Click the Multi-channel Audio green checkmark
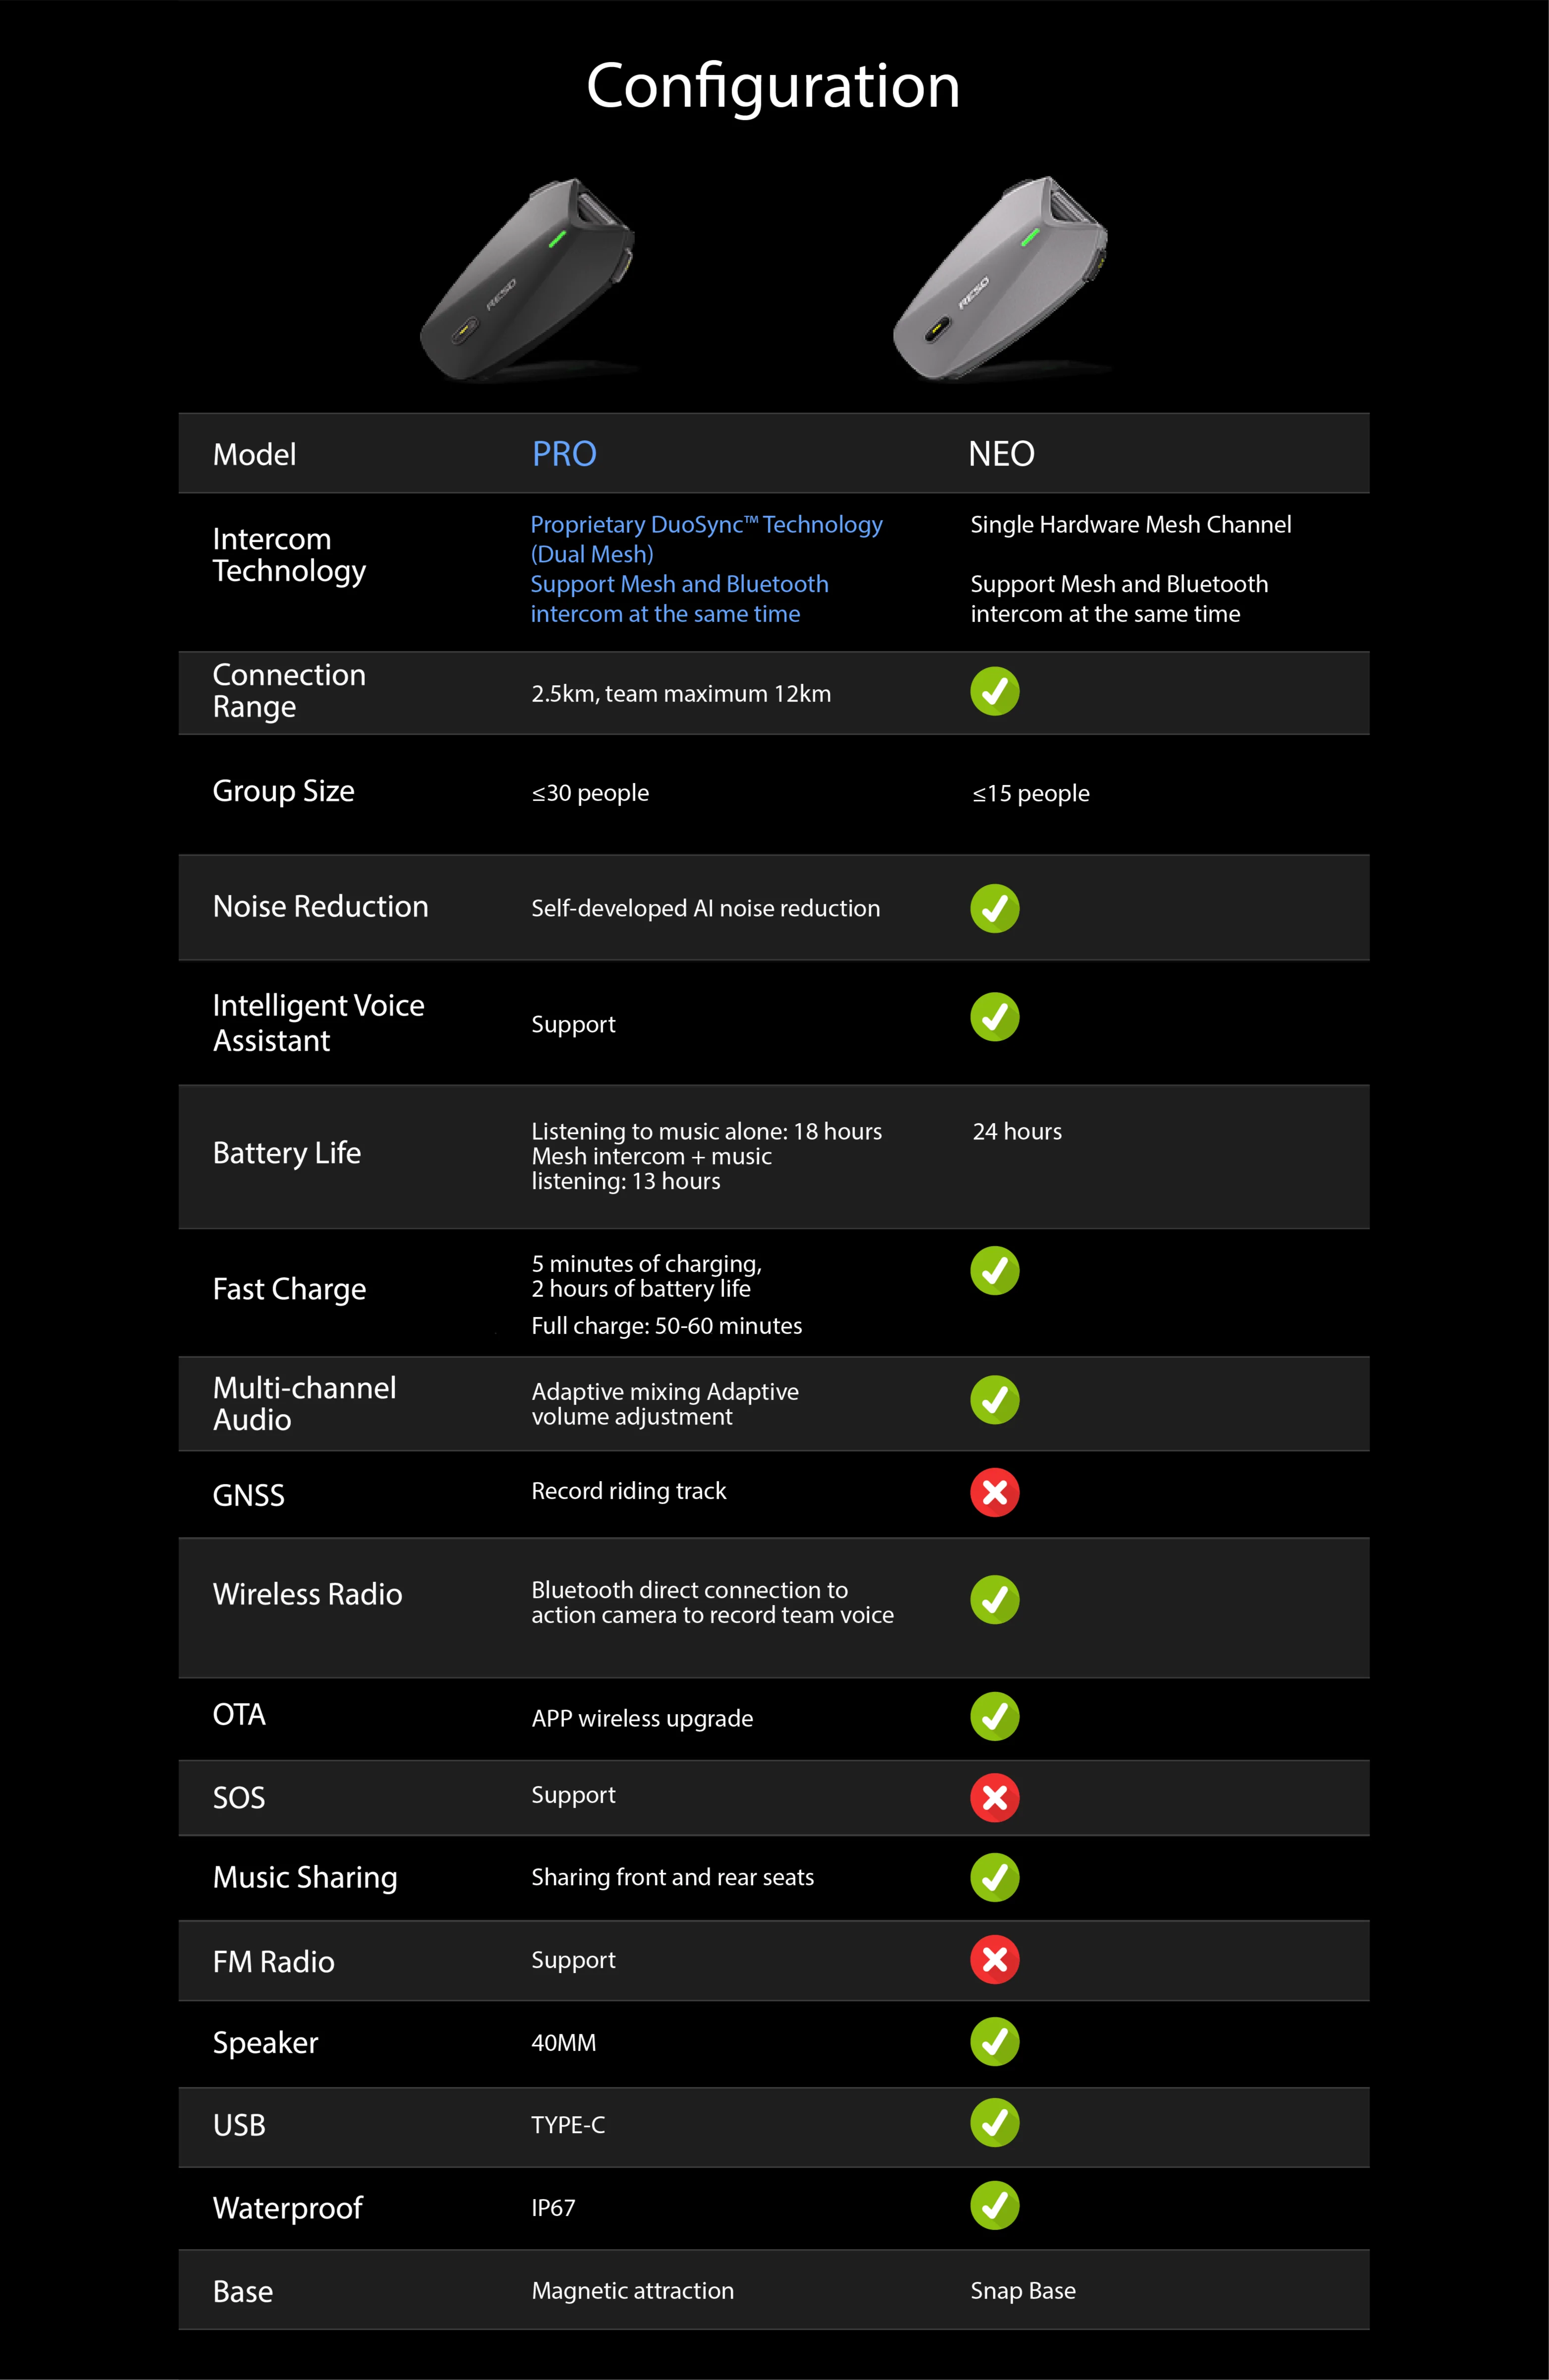 994,1400
